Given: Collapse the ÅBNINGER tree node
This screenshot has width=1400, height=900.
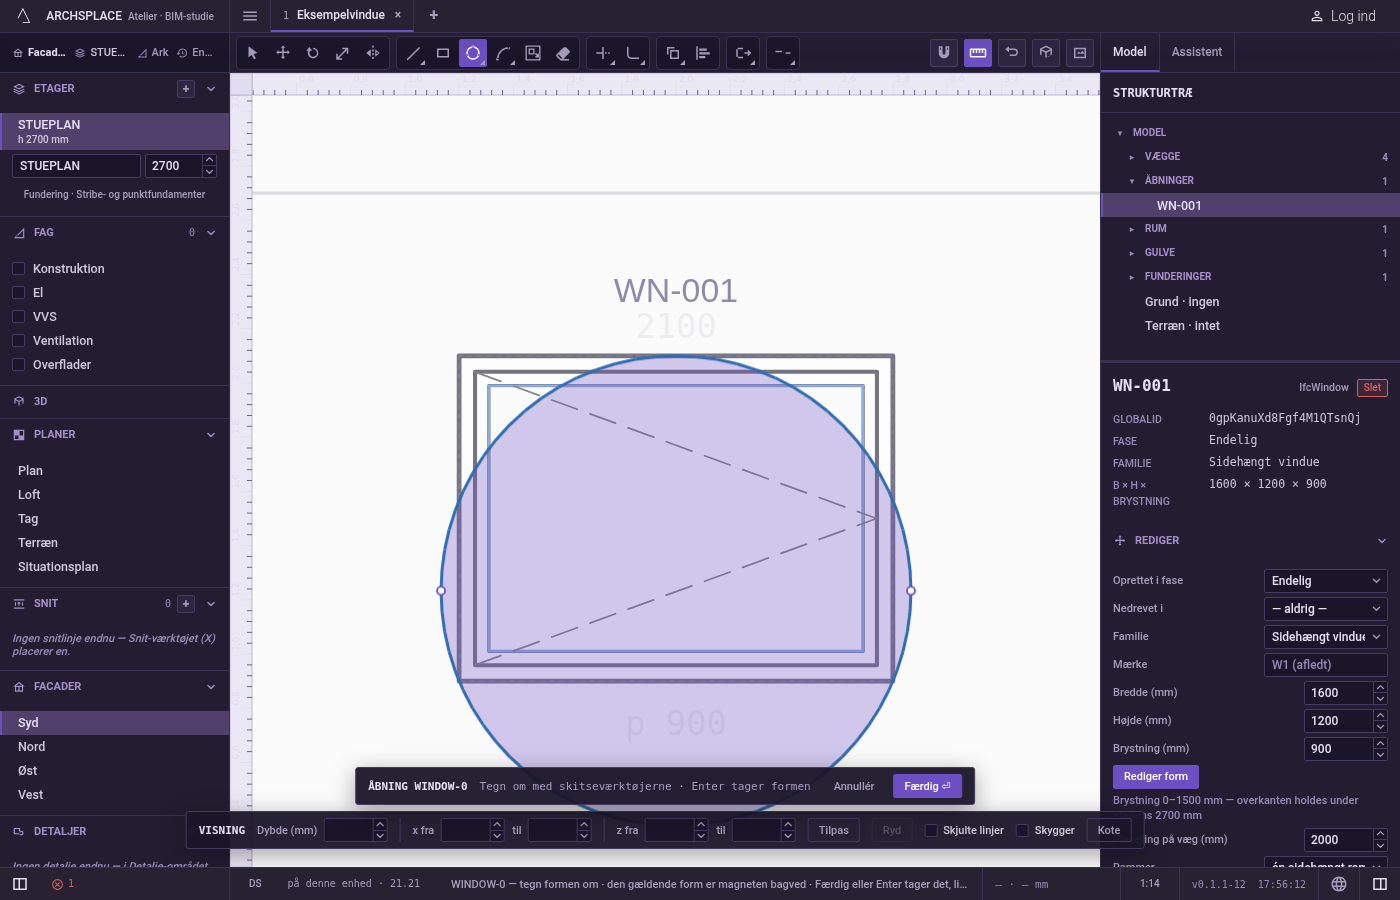Looking at the screenshot, I should (1132, 181).
